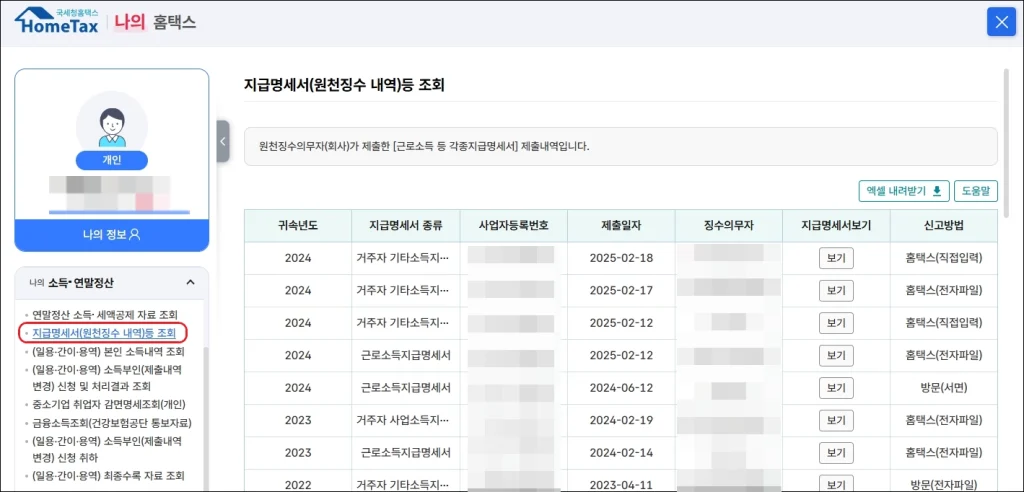The height and width of the screenshot is (492, 1024).
Task: View statement submitted on 2024-06-12
Action: 836,387
